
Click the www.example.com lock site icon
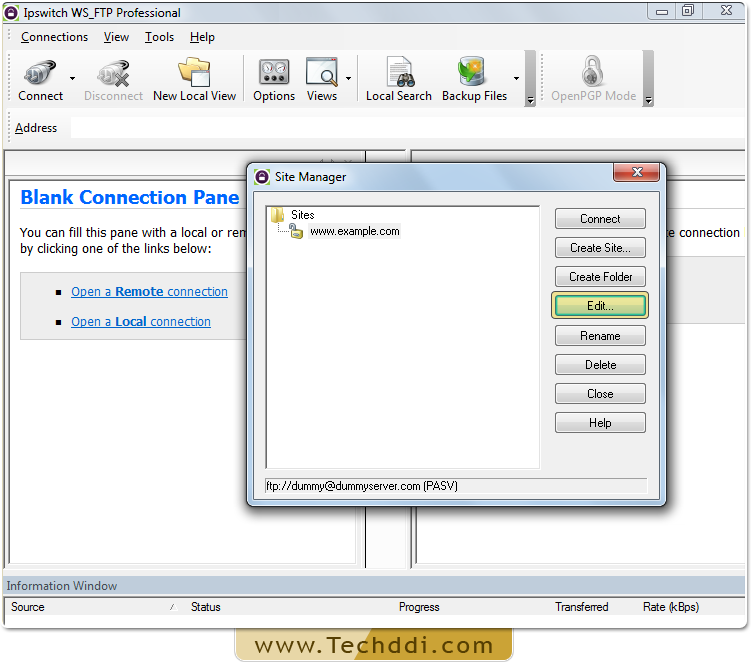tap(296, 231)
